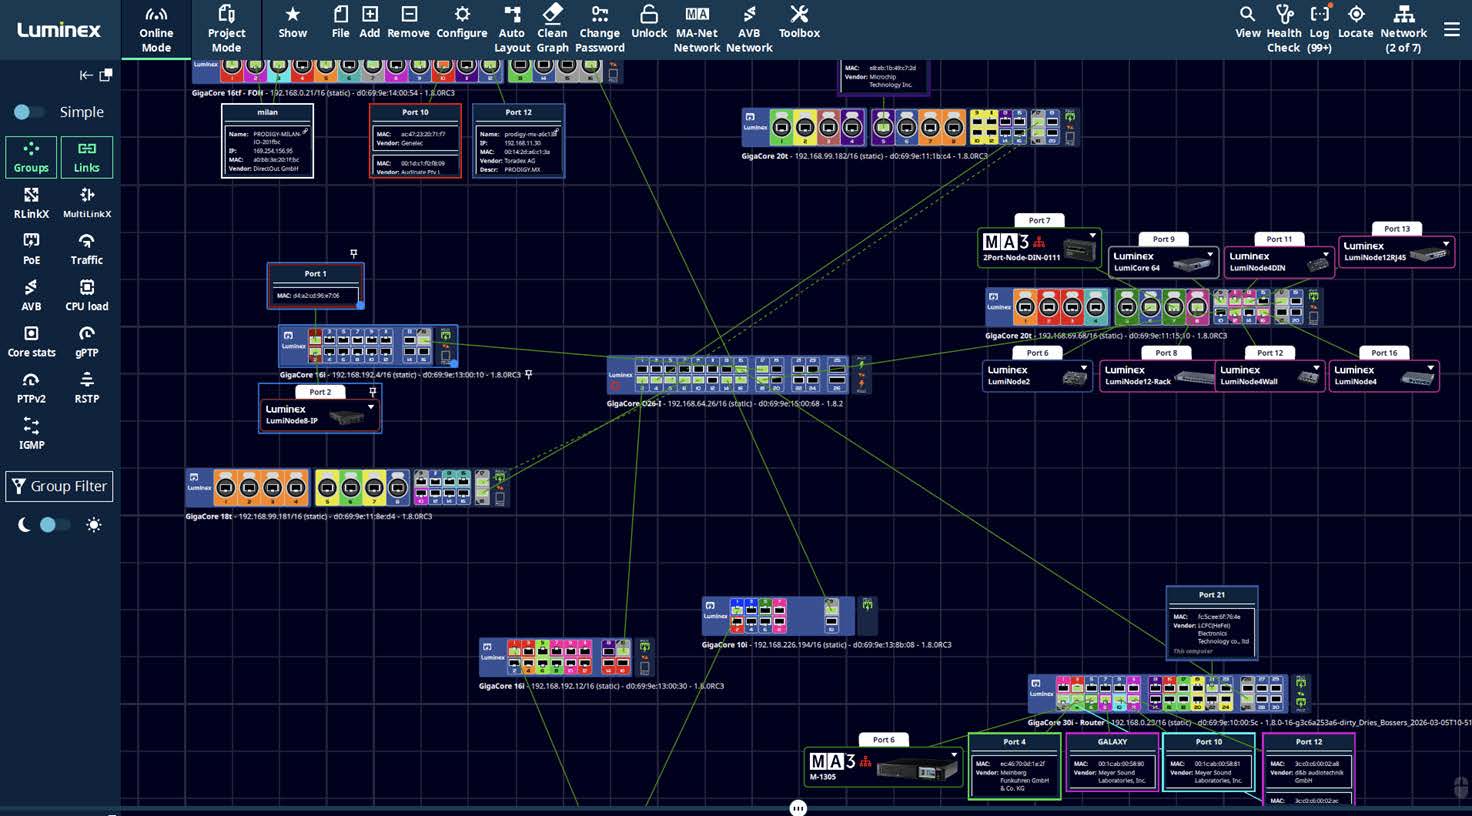Toggle the PoE overlay
The height and width of the screenshot is (816, 1472).
coord(31,249)
